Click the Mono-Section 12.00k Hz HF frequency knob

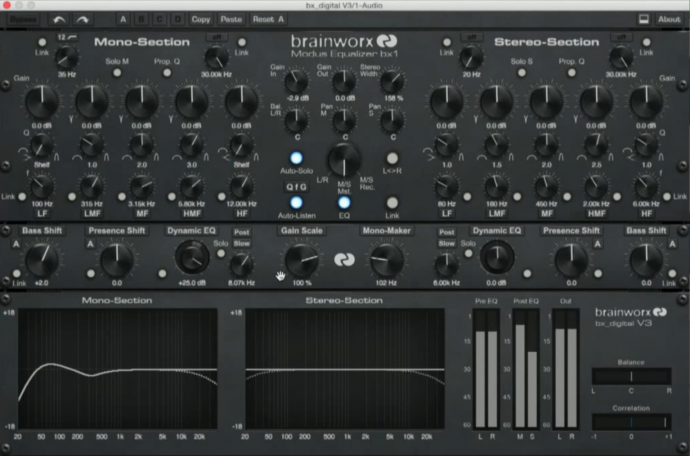[242, 187]
